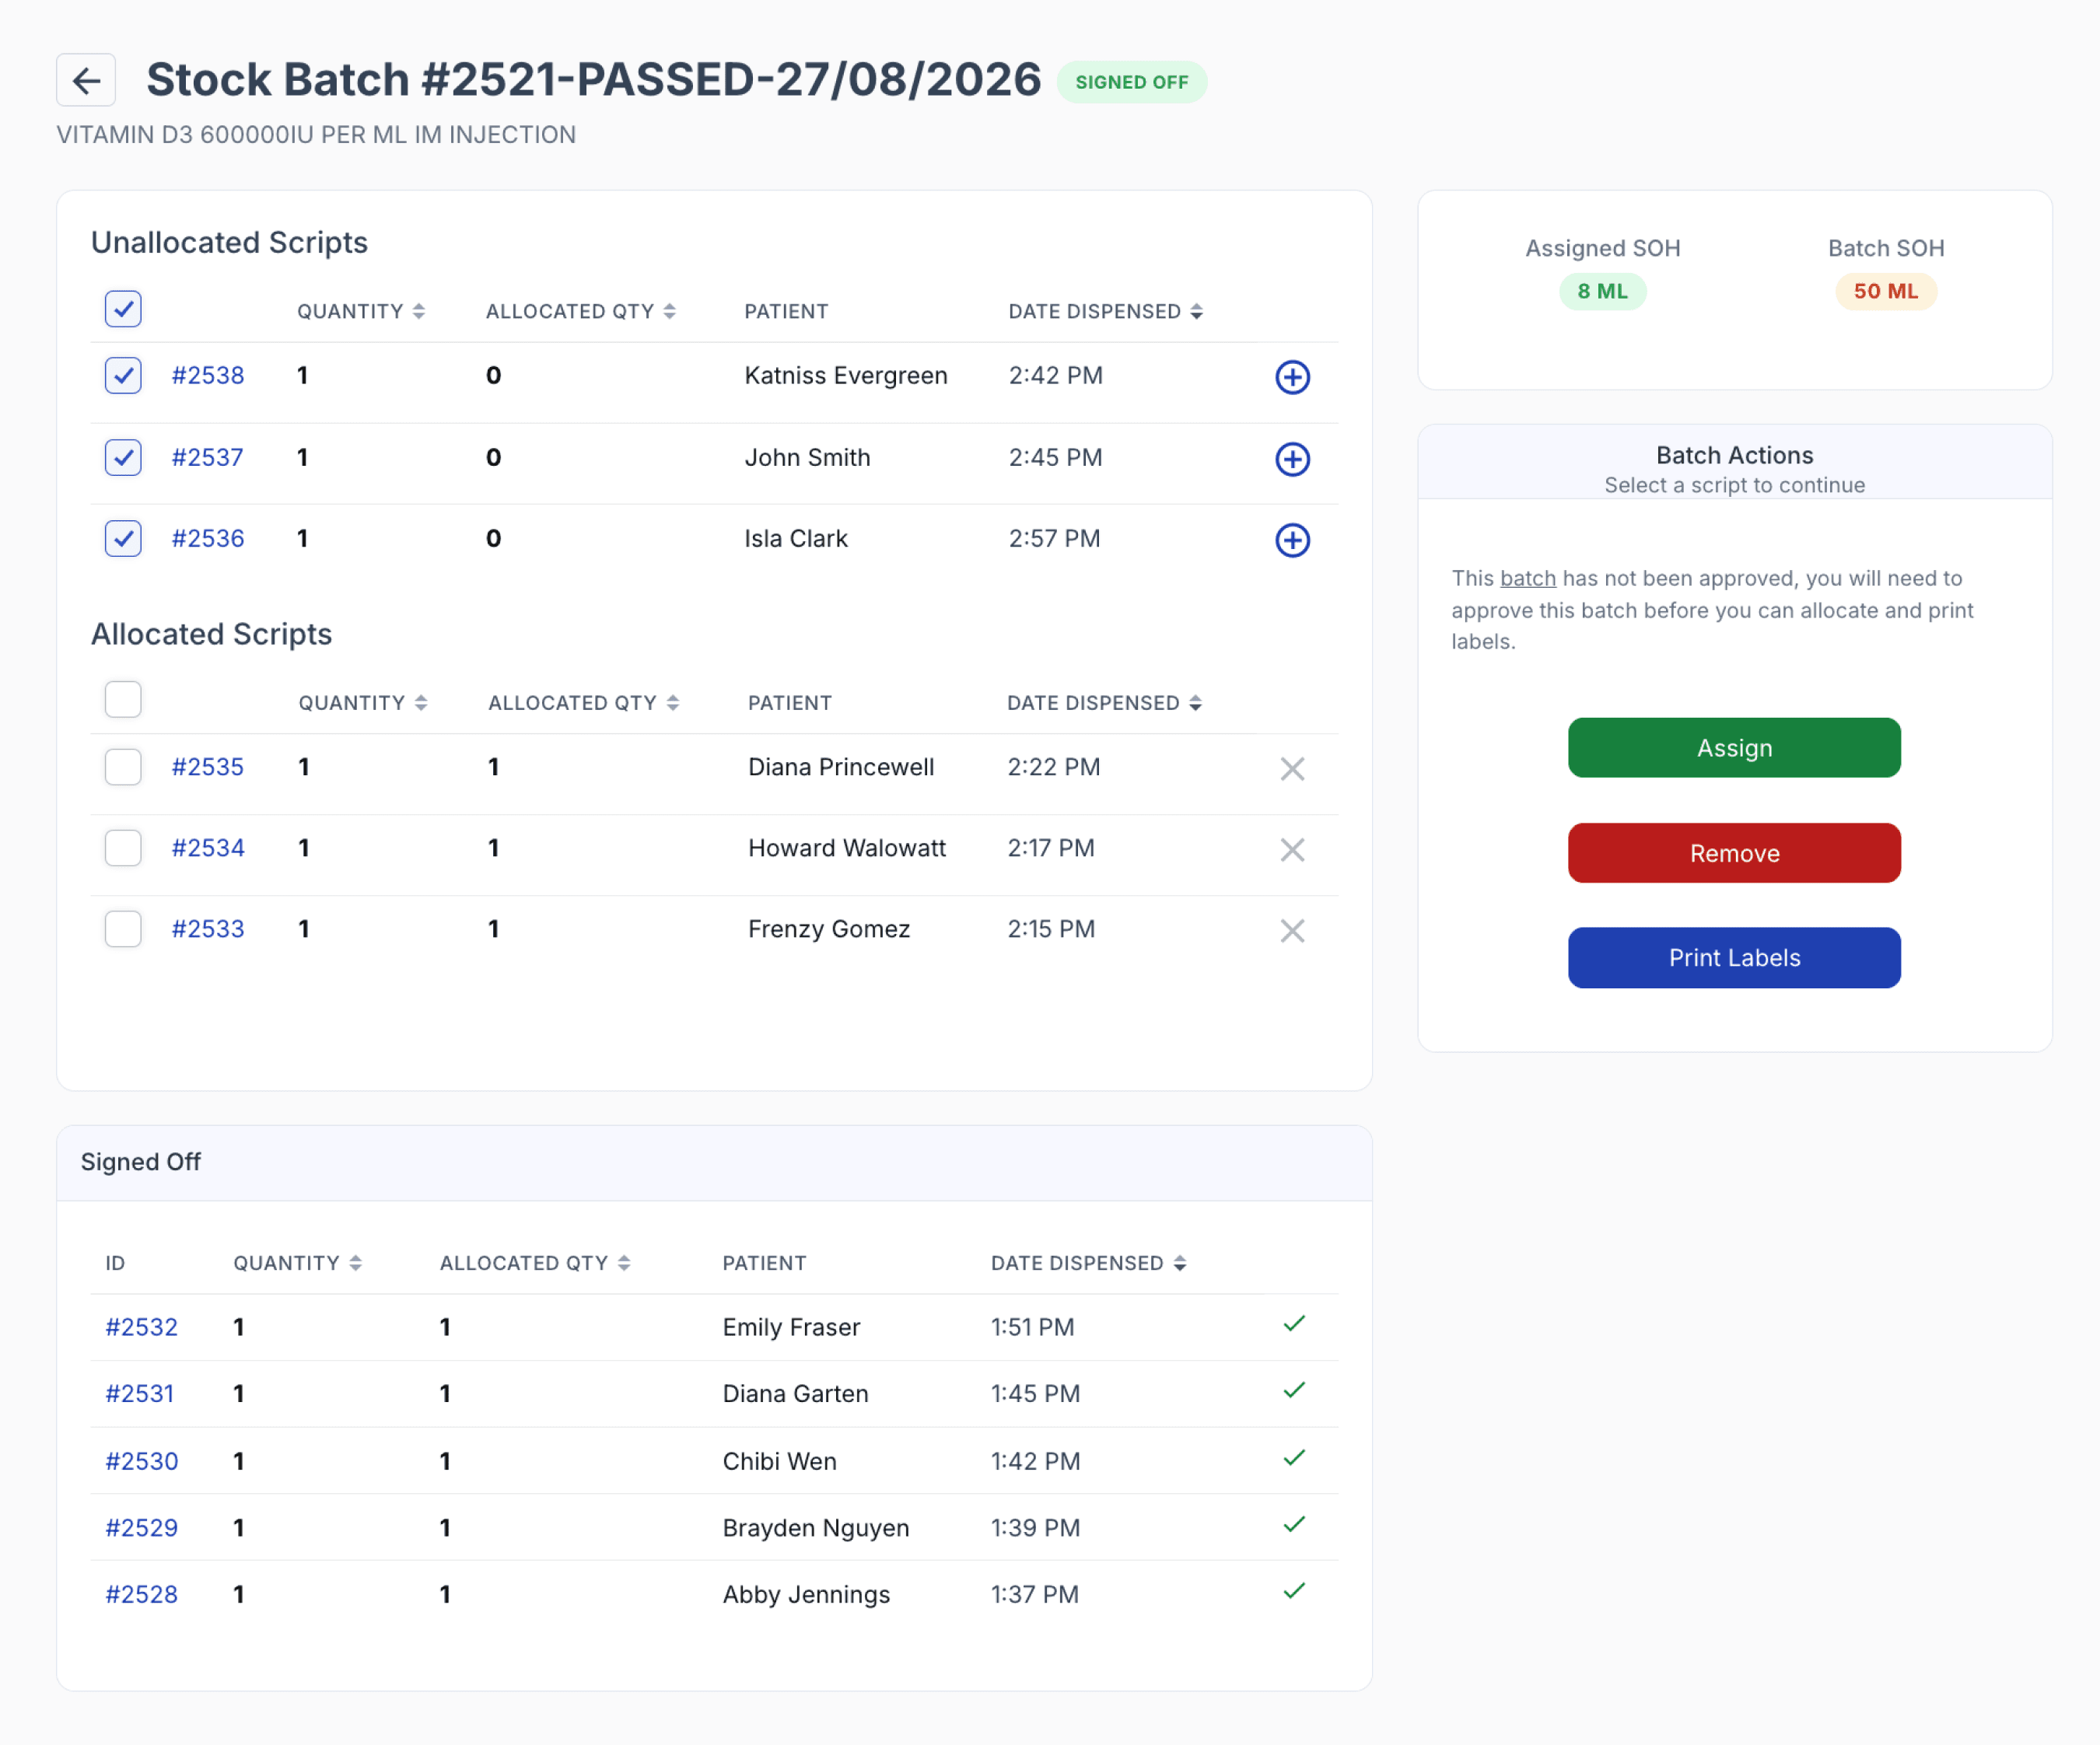Click the green Assign button
2100x1745 pixels.
point(1734,748)
